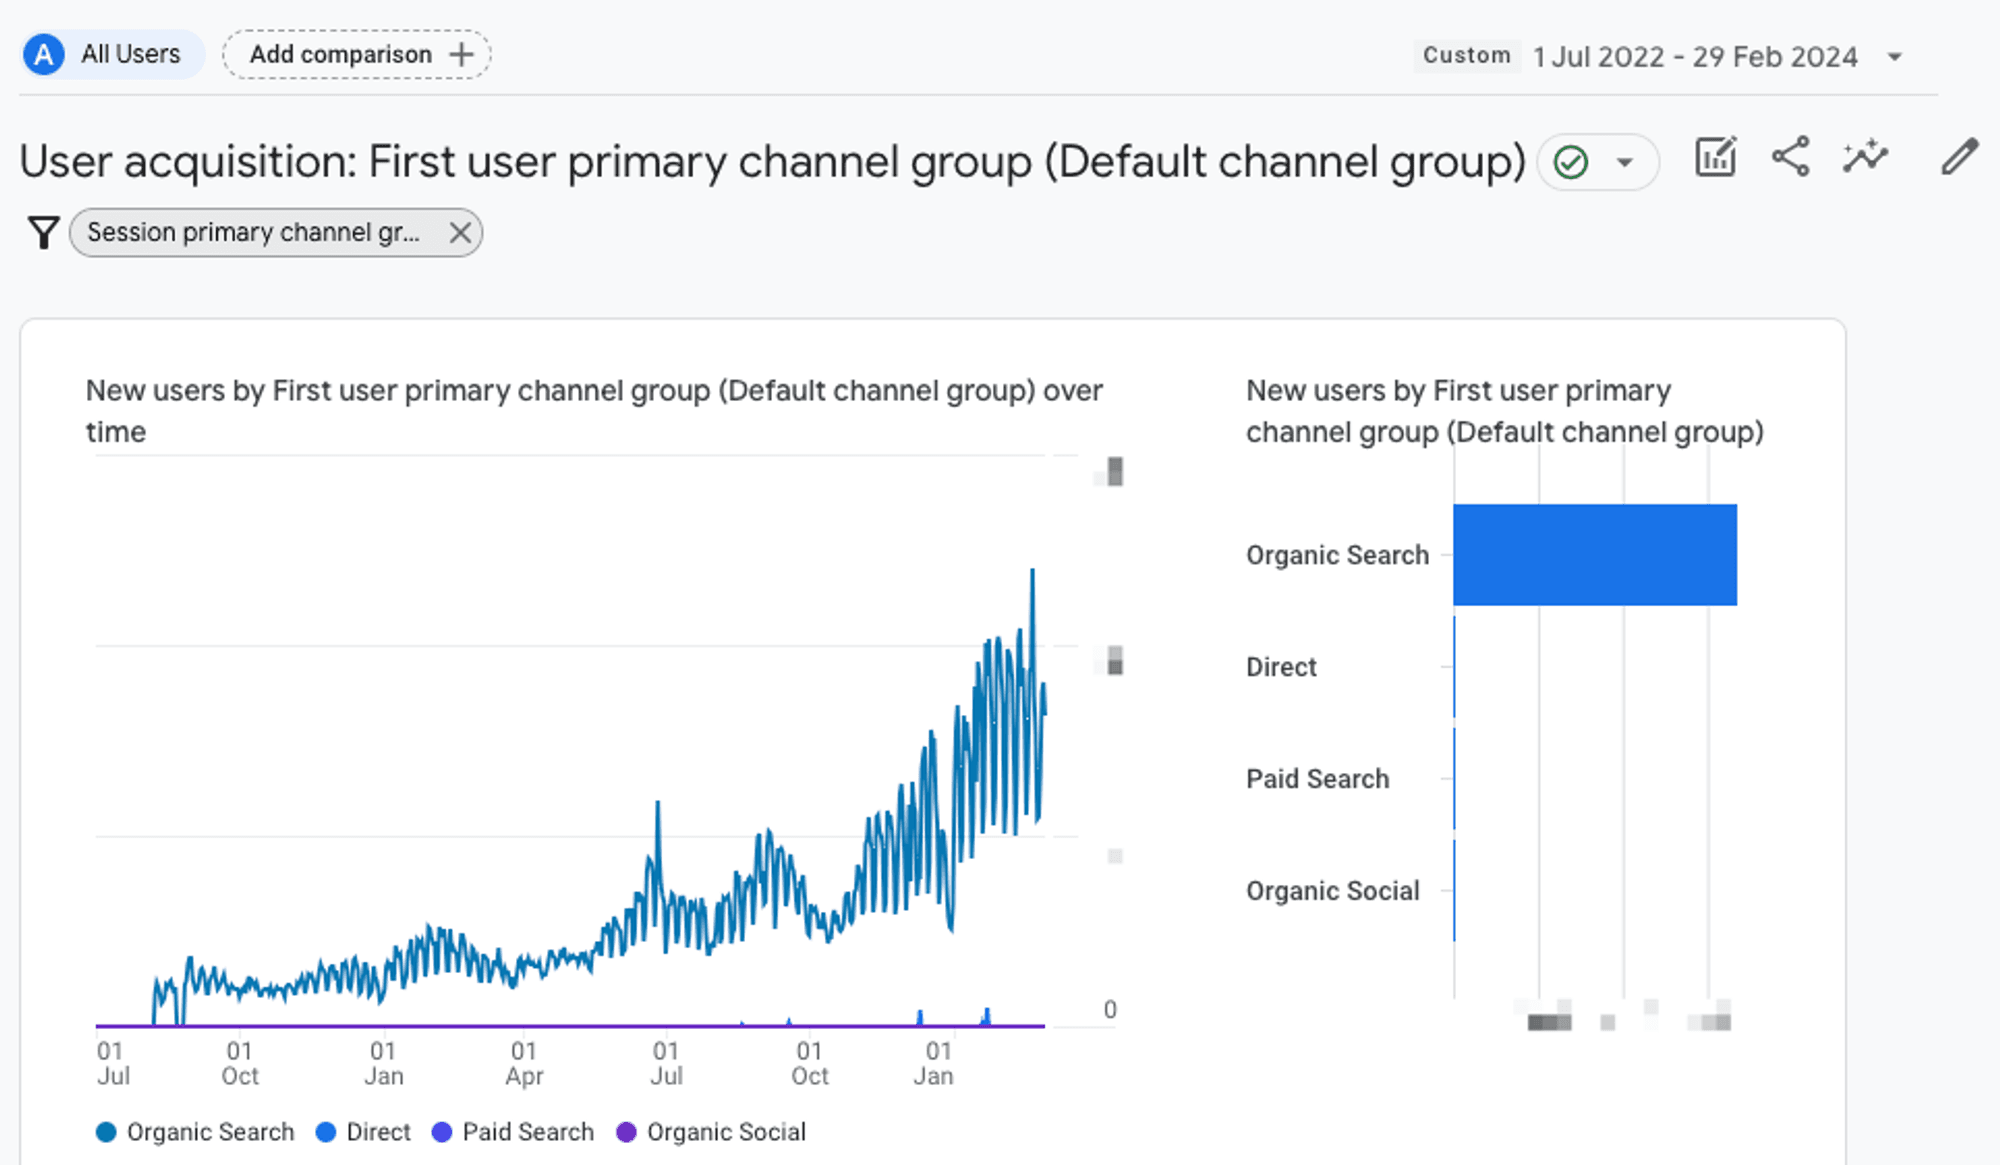Click the plus icon in Add comparison
This screenshot has width=2000, height=1165.
click(461, 54)
